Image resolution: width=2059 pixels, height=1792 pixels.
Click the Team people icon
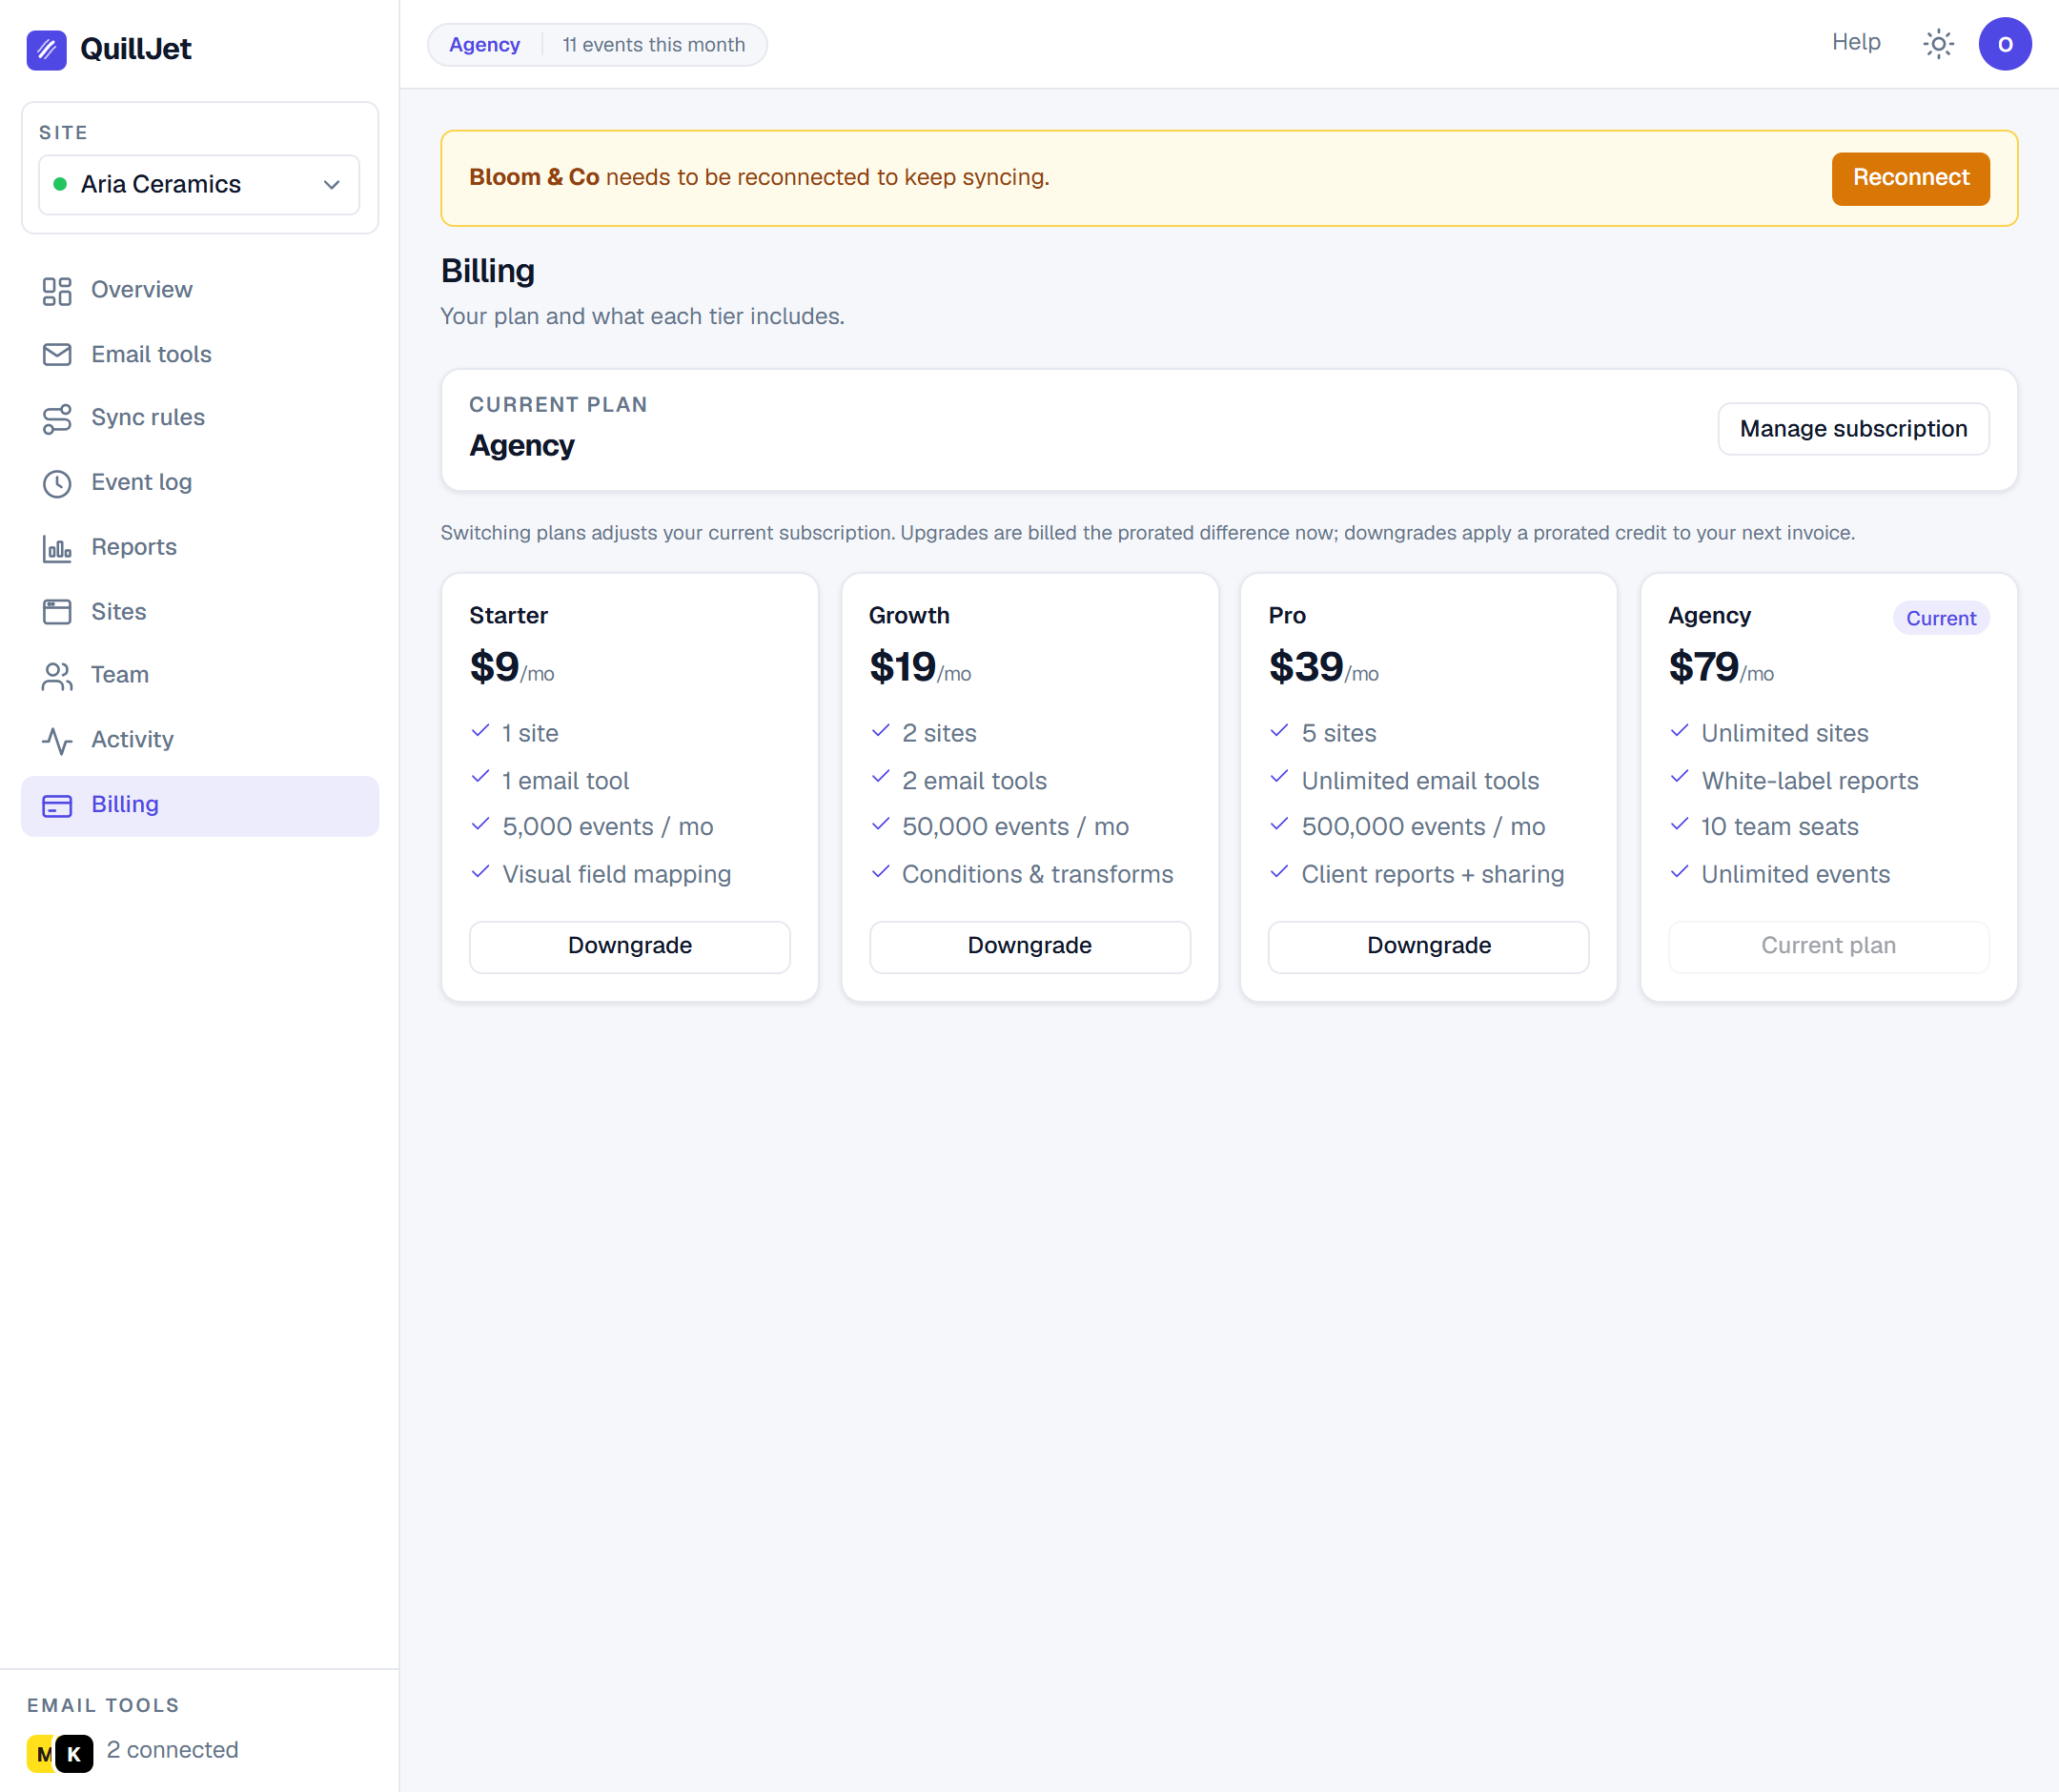(57, 677)
